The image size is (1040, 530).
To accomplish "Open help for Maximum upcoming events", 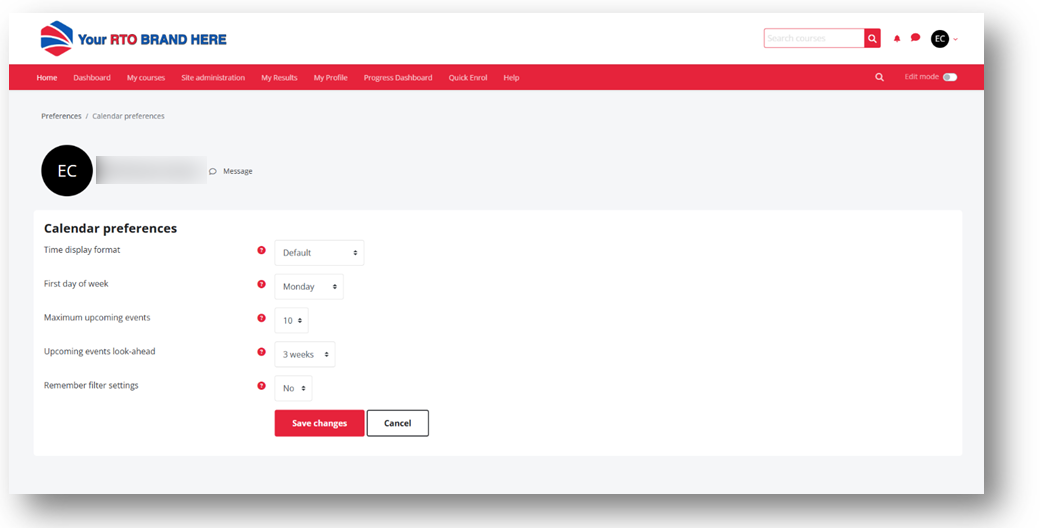I will tap(262, 318).
